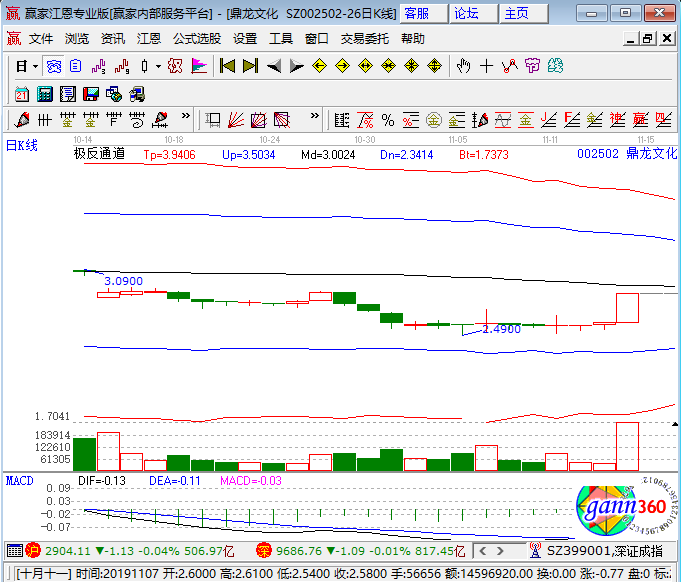681x582 pixels.
Task: Click the time-line tool with F
Action: [x=114, y=120]
